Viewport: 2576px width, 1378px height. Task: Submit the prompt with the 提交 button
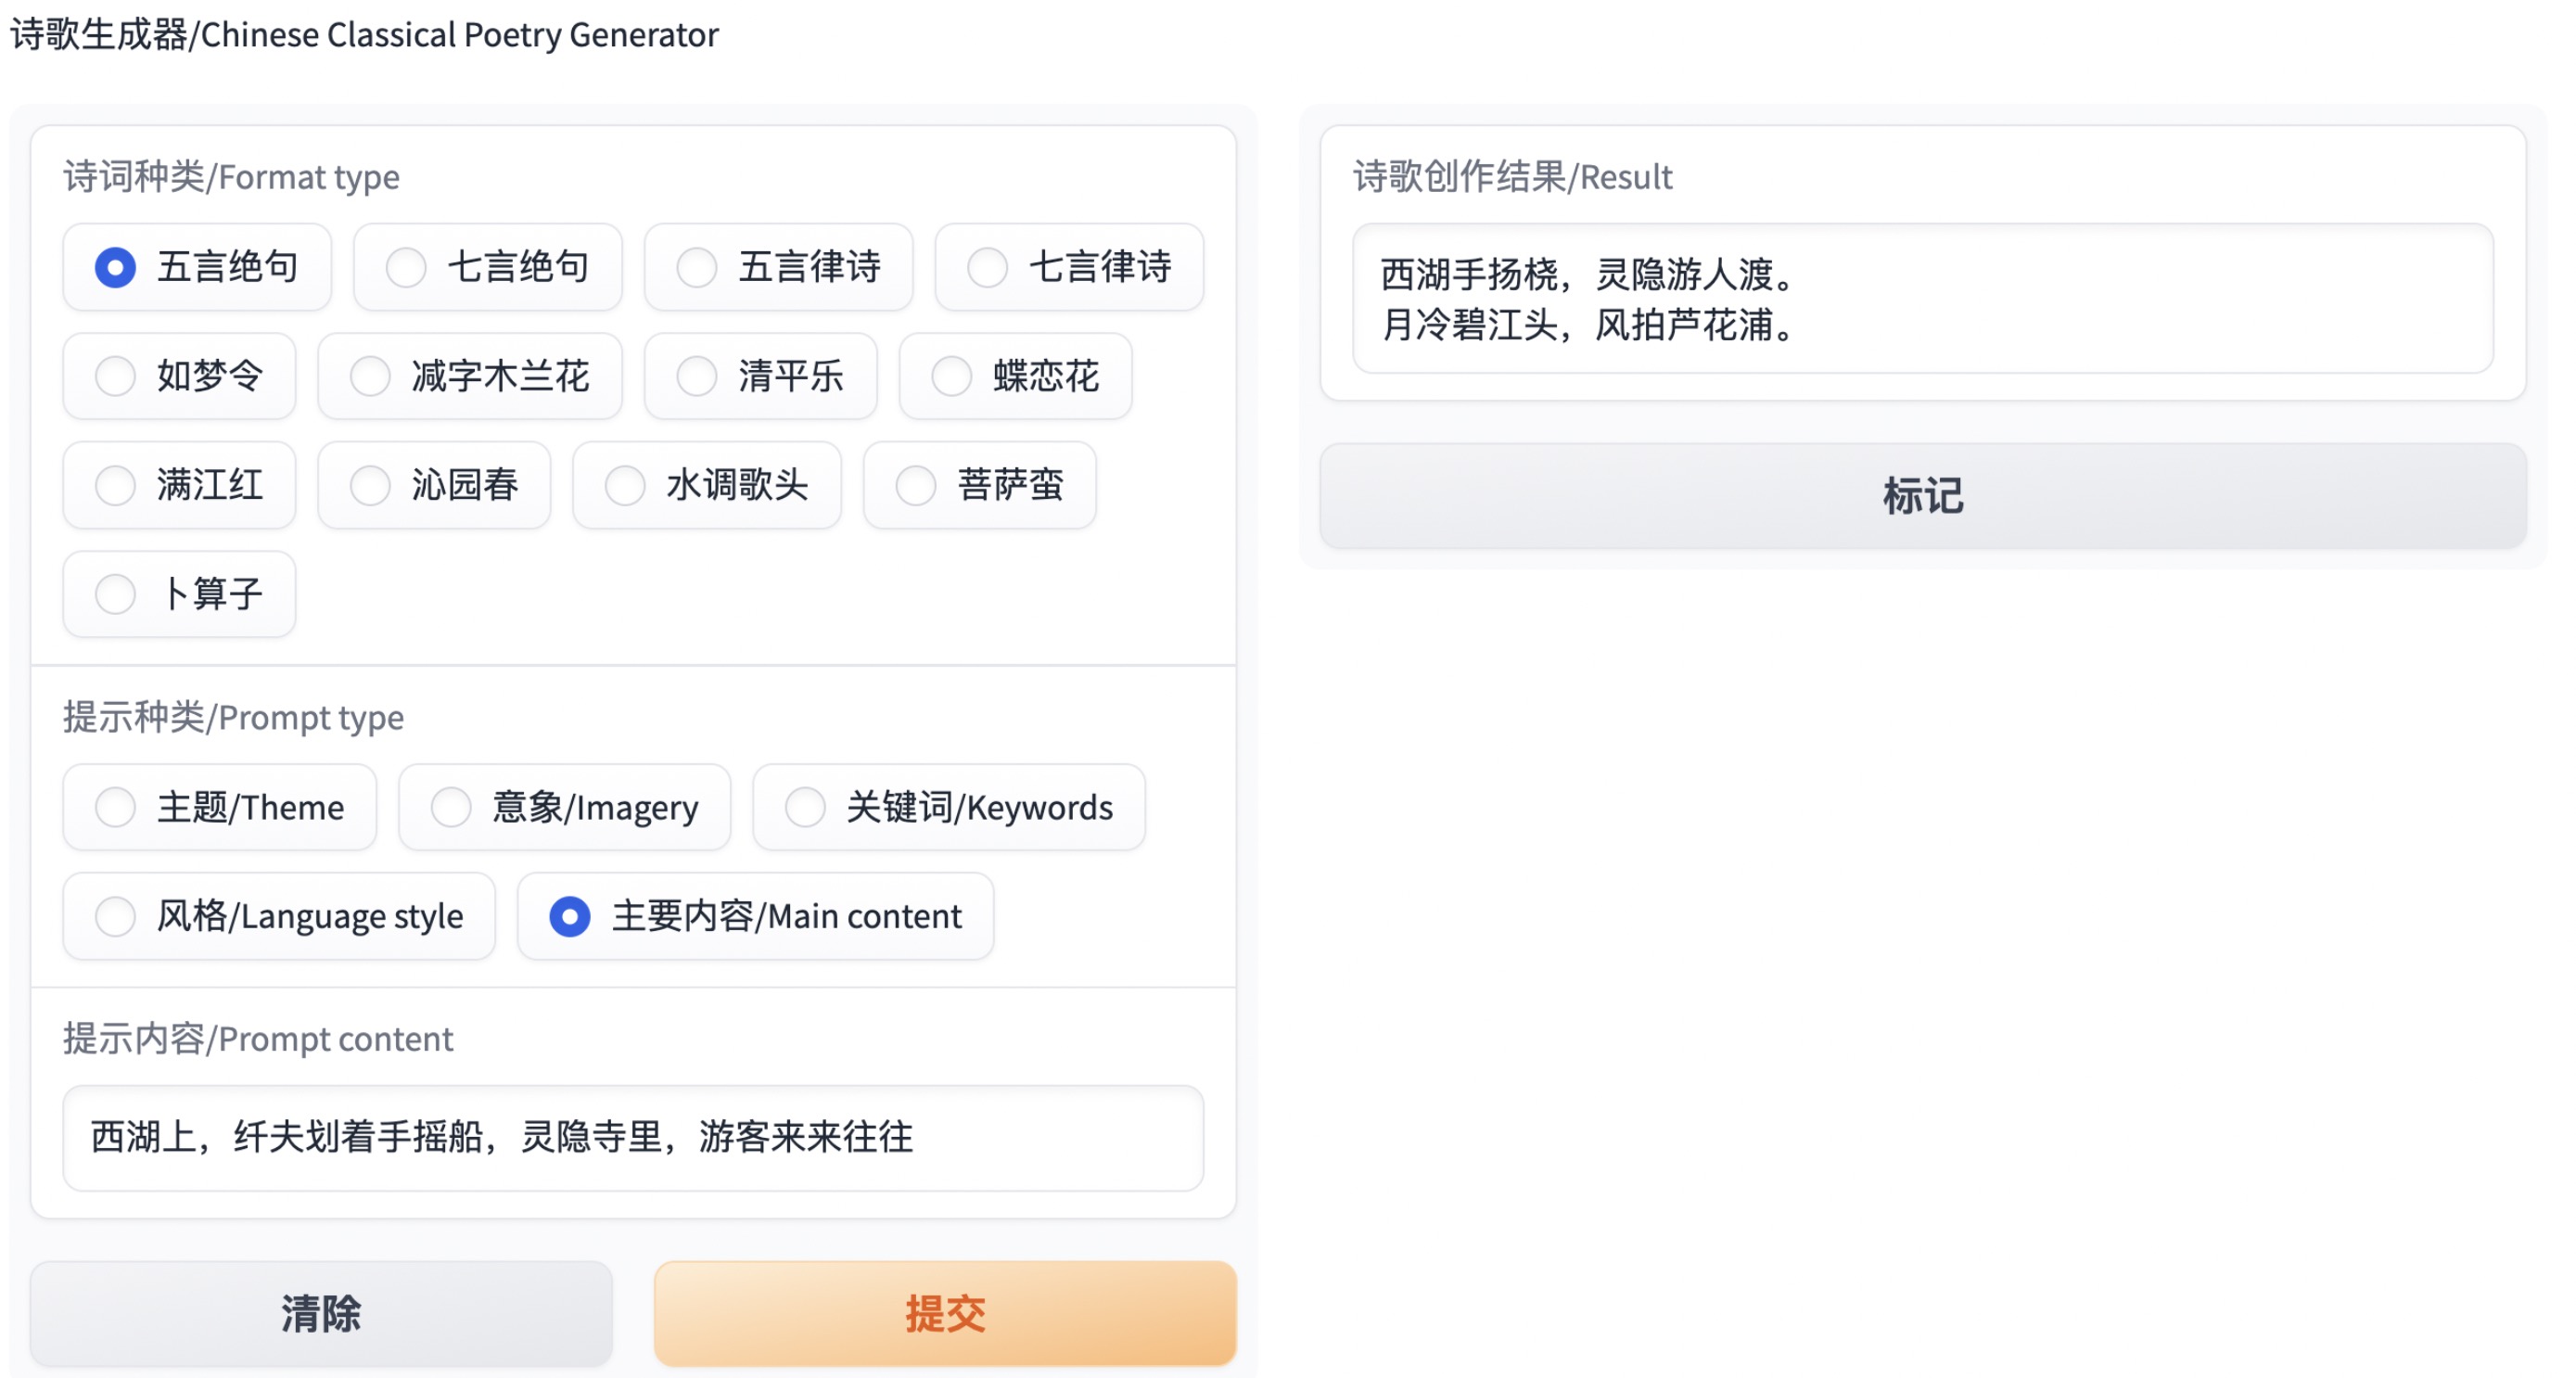[944, 1313]
